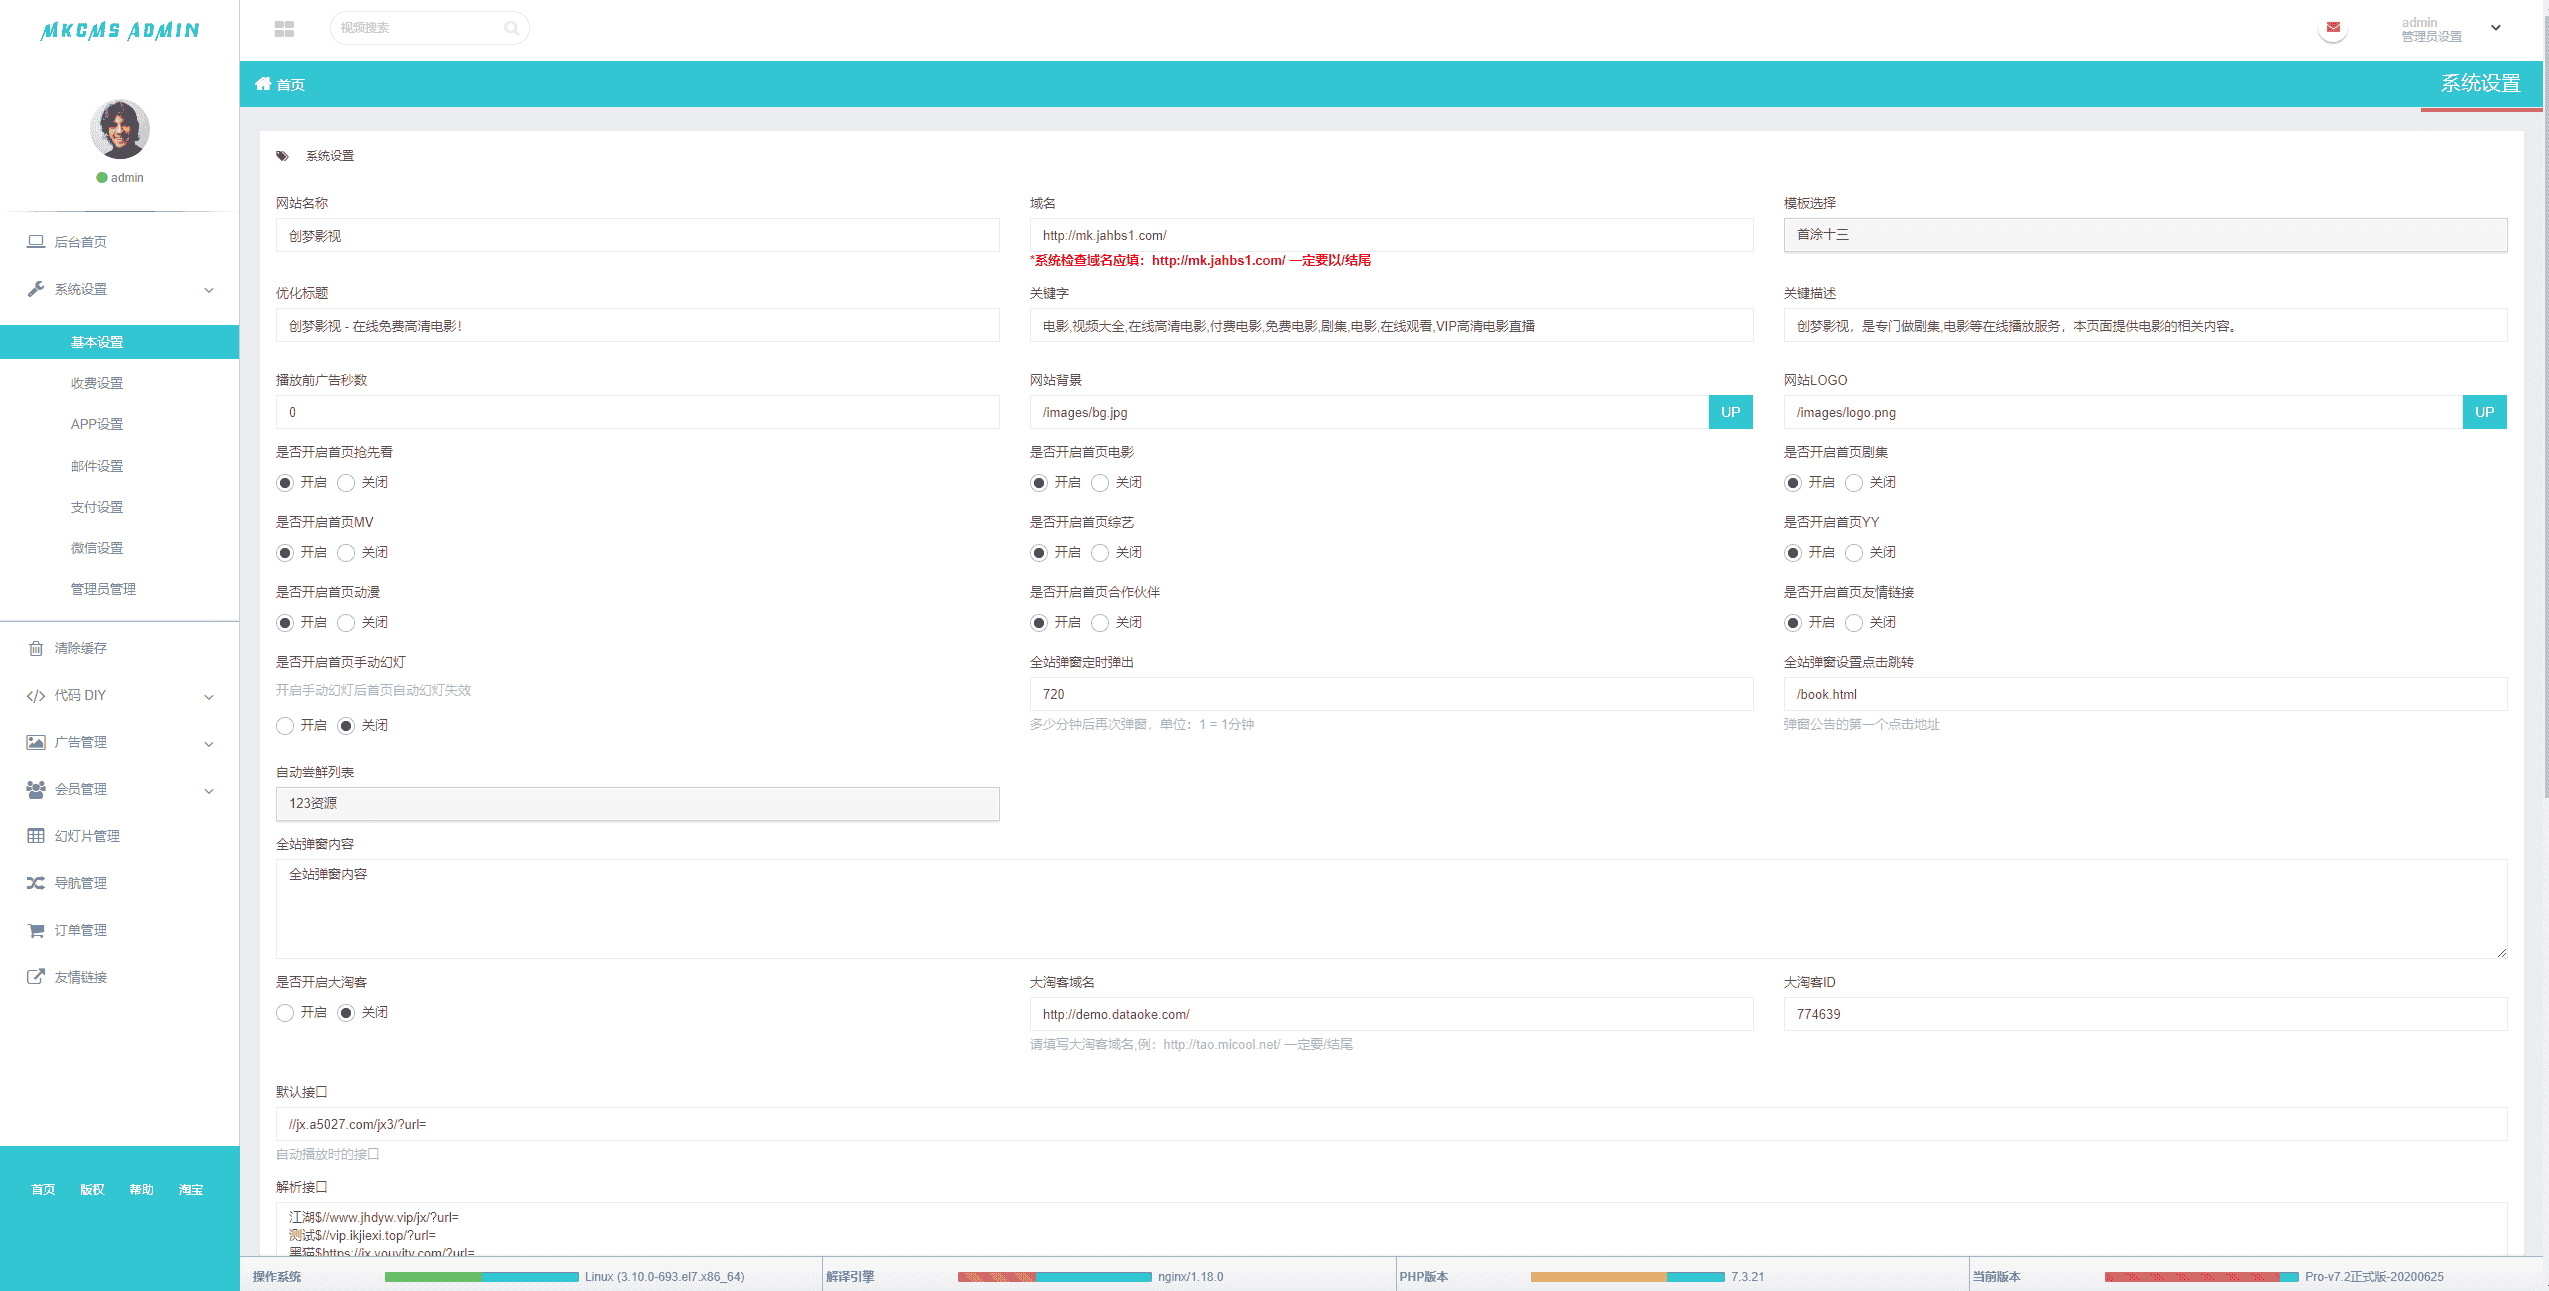This screenshot has width=2549, height=1291.
Task: Select 关闭 for 是否开启首页抢先看
Action: 346,483
